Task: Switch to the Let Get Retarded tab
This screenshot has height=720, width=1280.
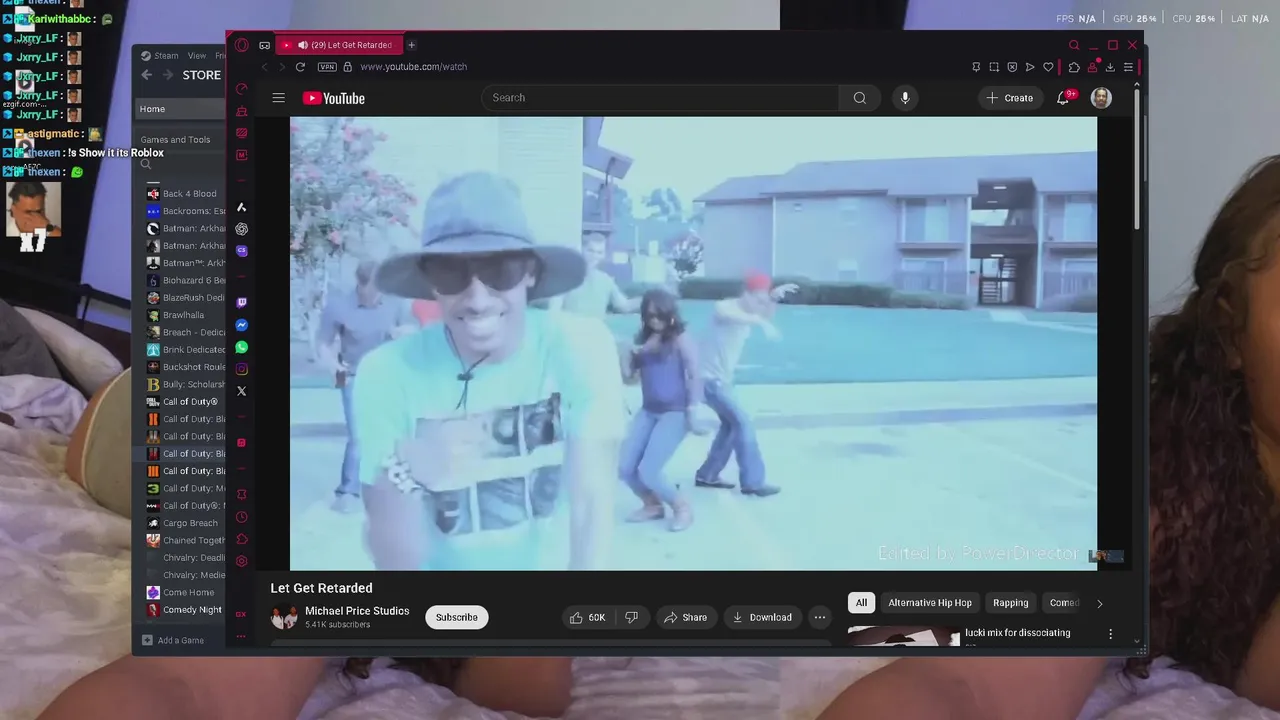Action: point(337,45)
